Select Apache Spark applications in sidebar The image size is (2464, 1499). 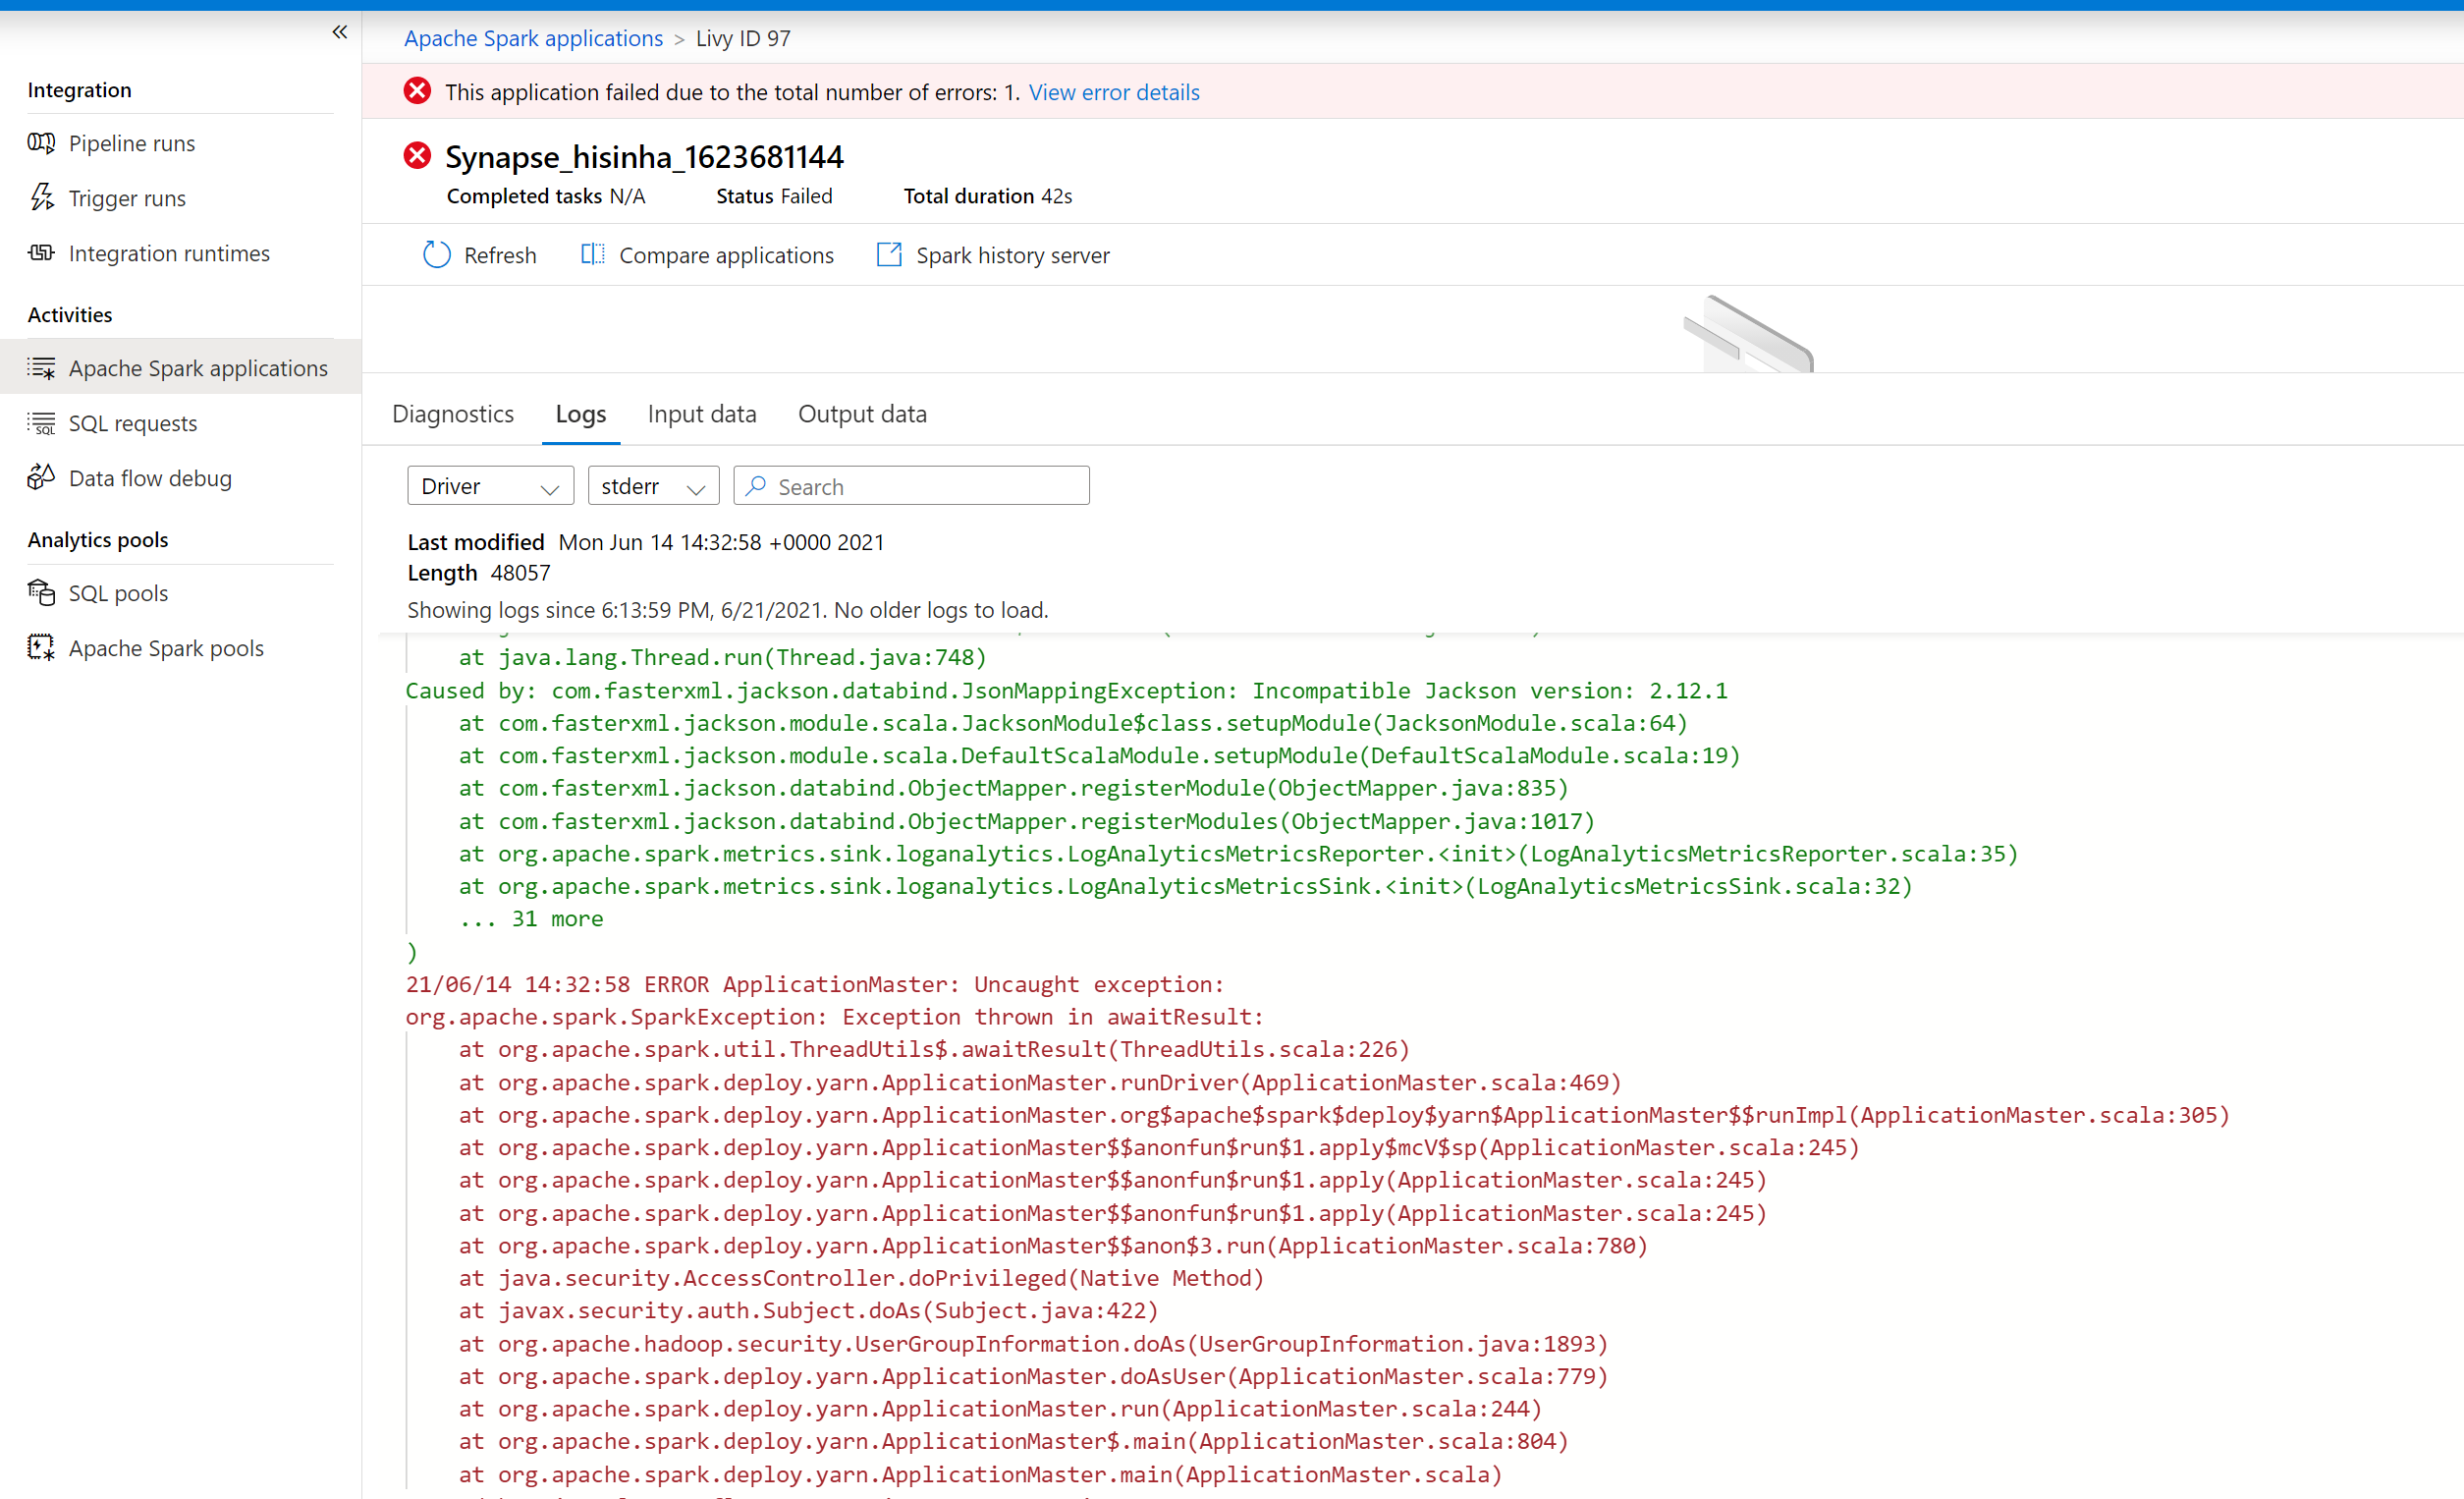(x=180, y=367)
